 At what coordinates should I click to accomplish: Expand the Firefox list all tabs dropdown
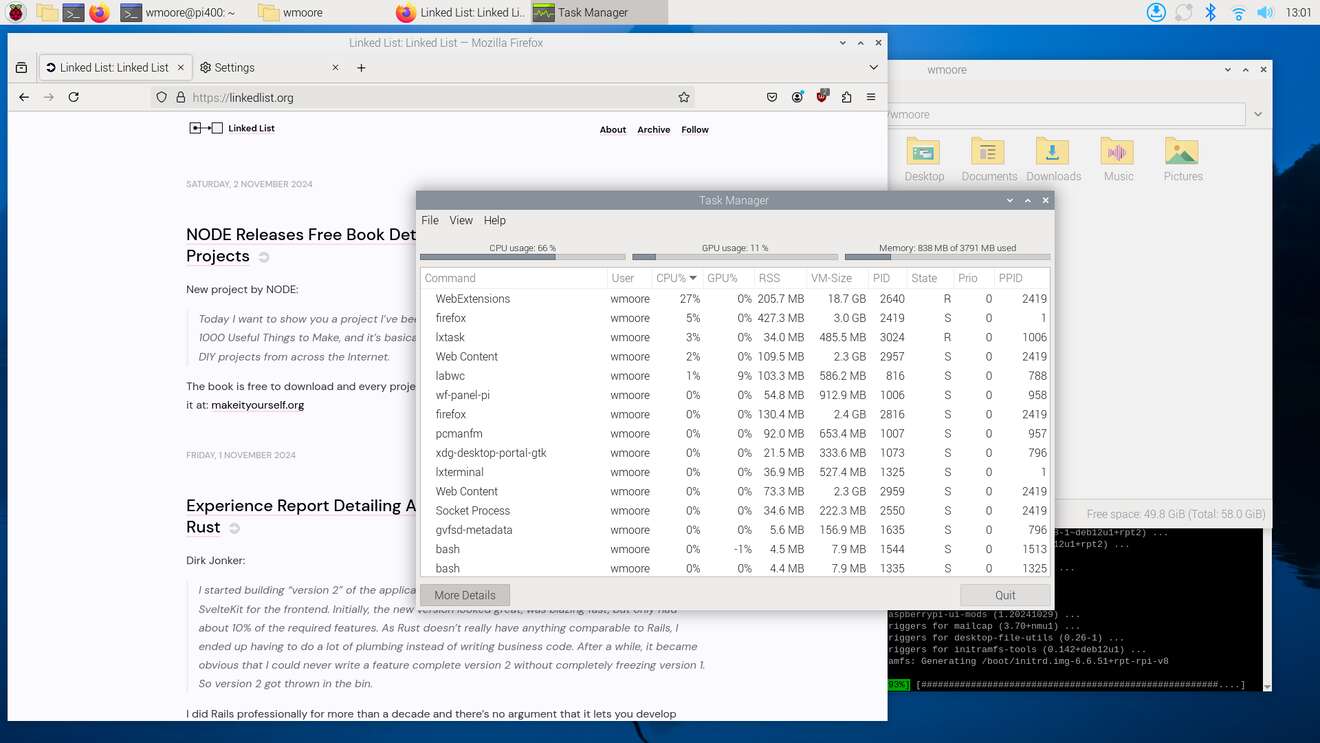tap(873, 67)
